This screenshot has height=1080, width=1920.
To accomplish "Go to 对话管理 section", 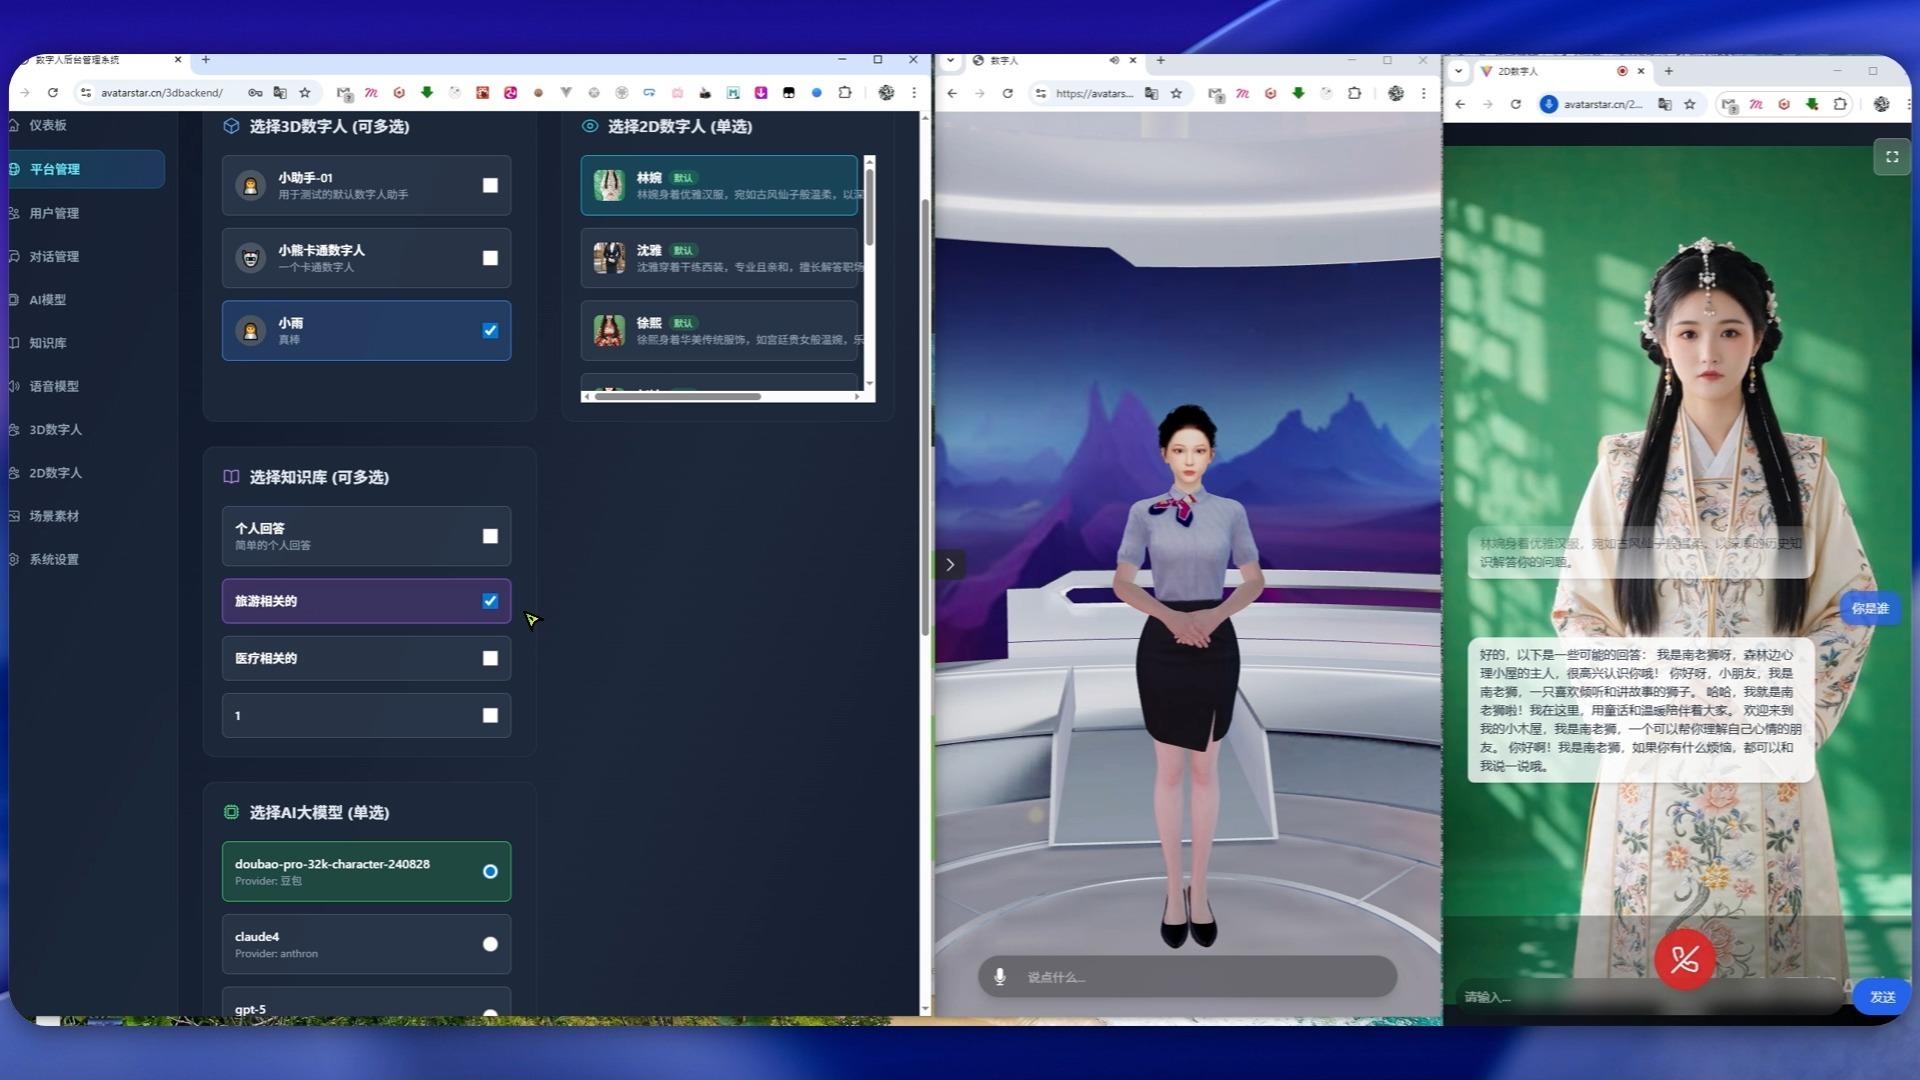I will (x=53, y=256).
